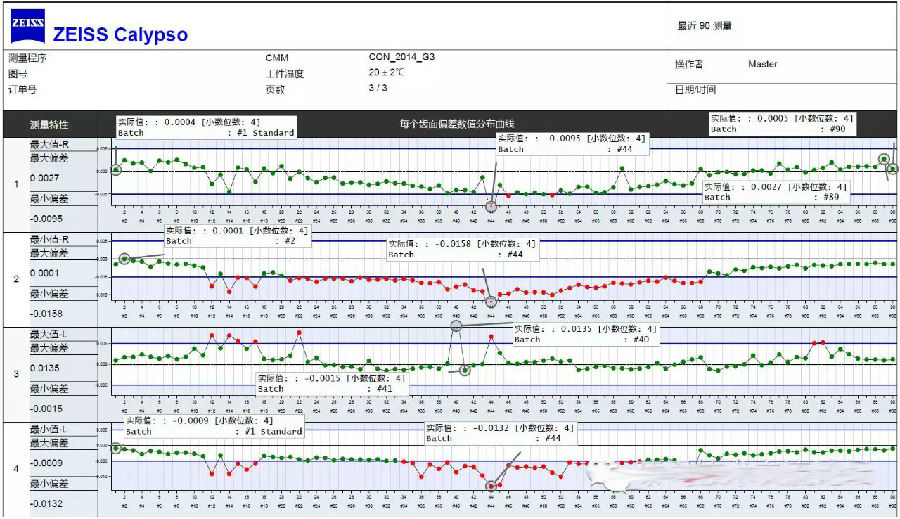This screenshot has width=900, height=519.
Task: Click the "日期/时间" label
Action: (x=695, y=90)
